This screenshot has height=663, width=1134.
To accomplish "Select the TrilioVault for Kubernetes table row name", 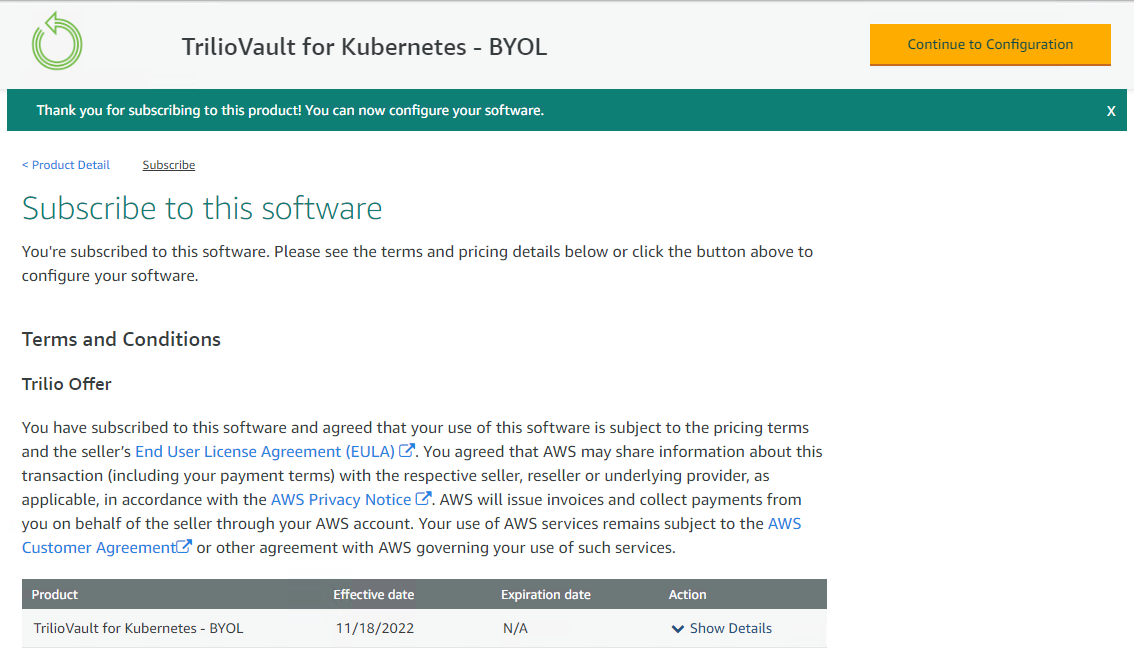I will point(138,629).
